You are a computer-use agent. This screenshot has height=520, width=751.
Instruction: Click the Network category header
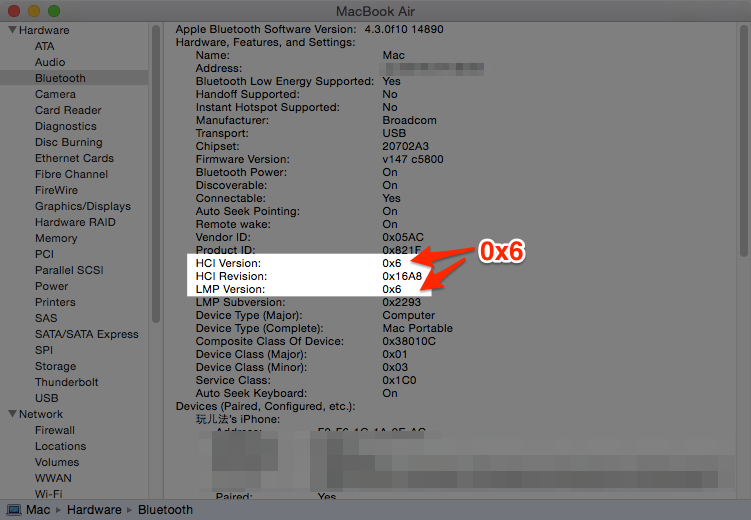41,414
